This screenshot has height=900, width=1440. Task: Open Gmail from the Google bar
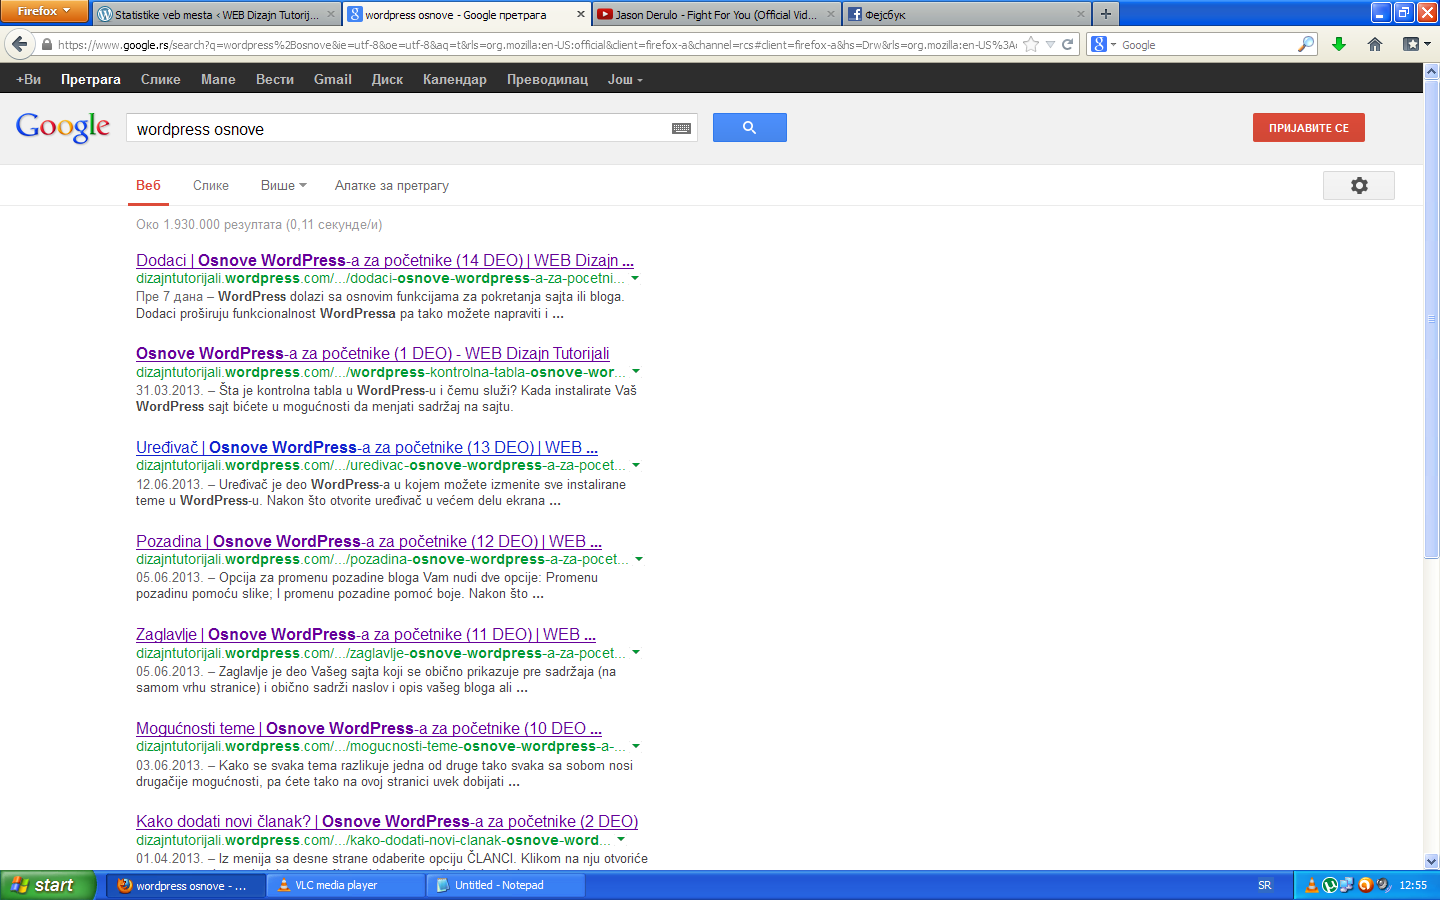333,79
